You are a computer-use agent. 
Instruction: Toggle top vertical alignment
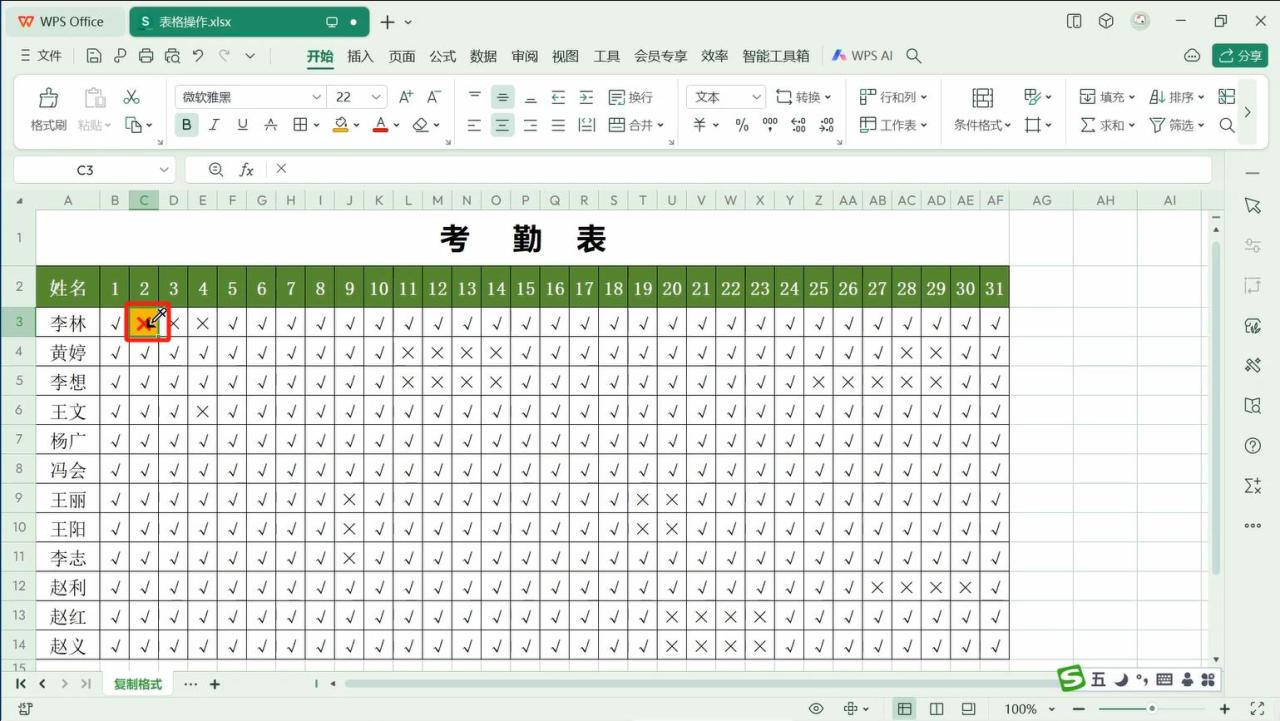pos(474,97)
